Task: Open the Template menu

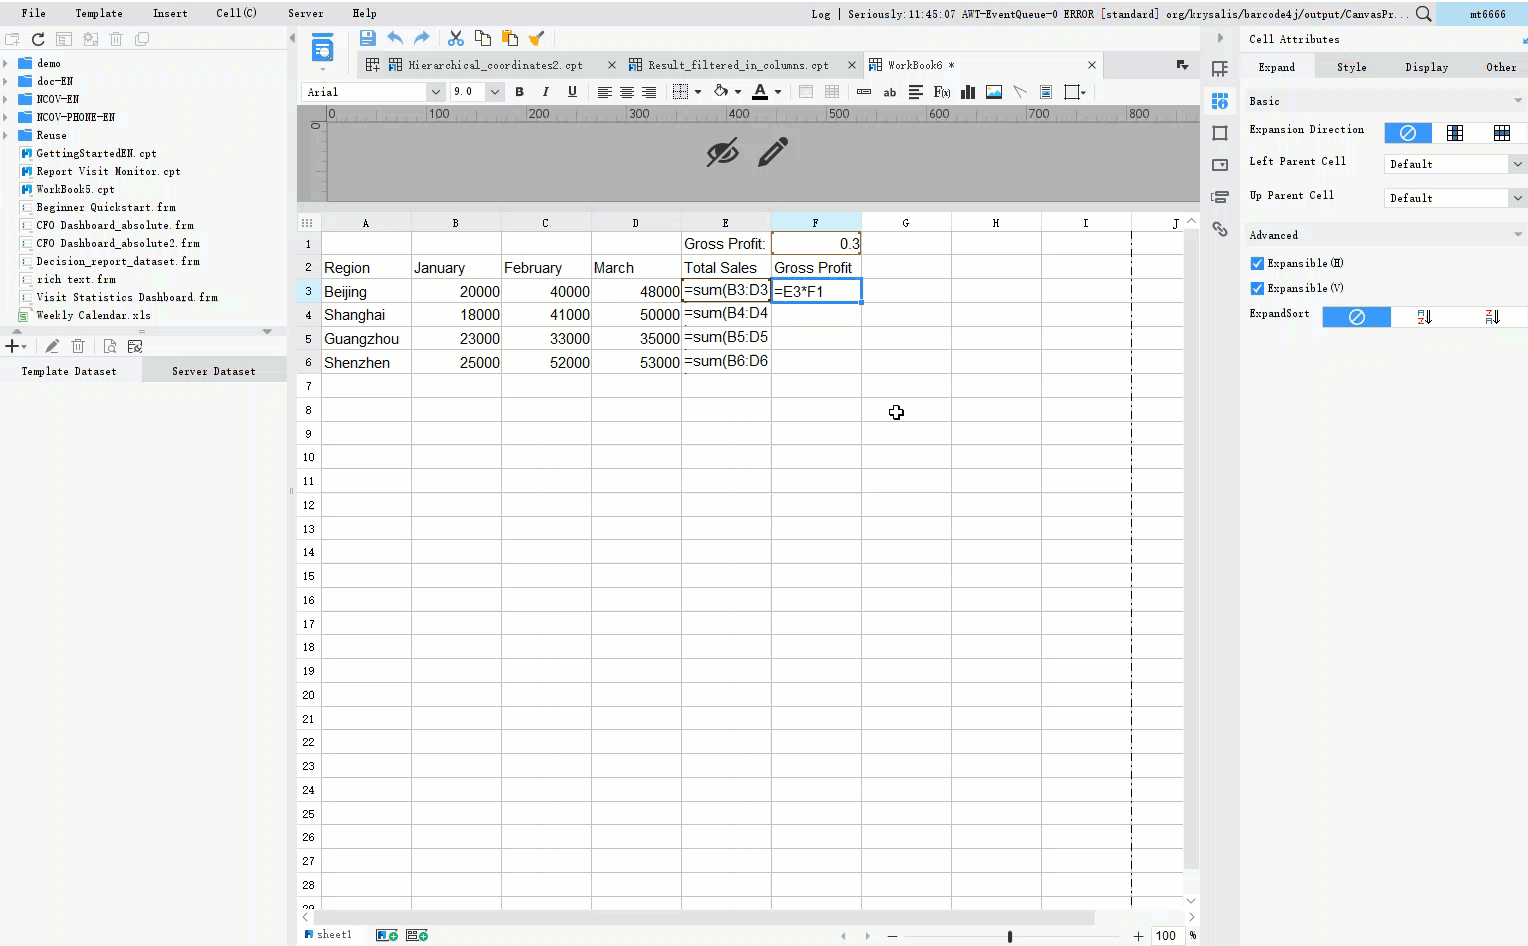Action: 99,13
